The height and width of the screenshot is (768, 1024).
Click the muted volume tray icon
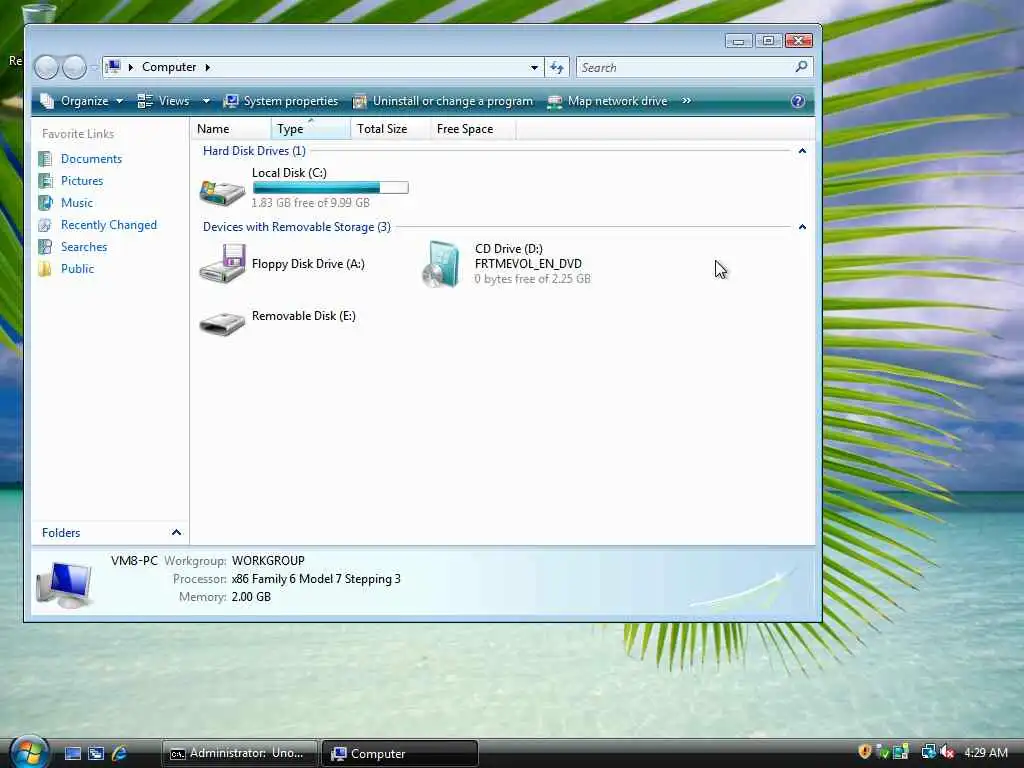(x=947, y=752)
